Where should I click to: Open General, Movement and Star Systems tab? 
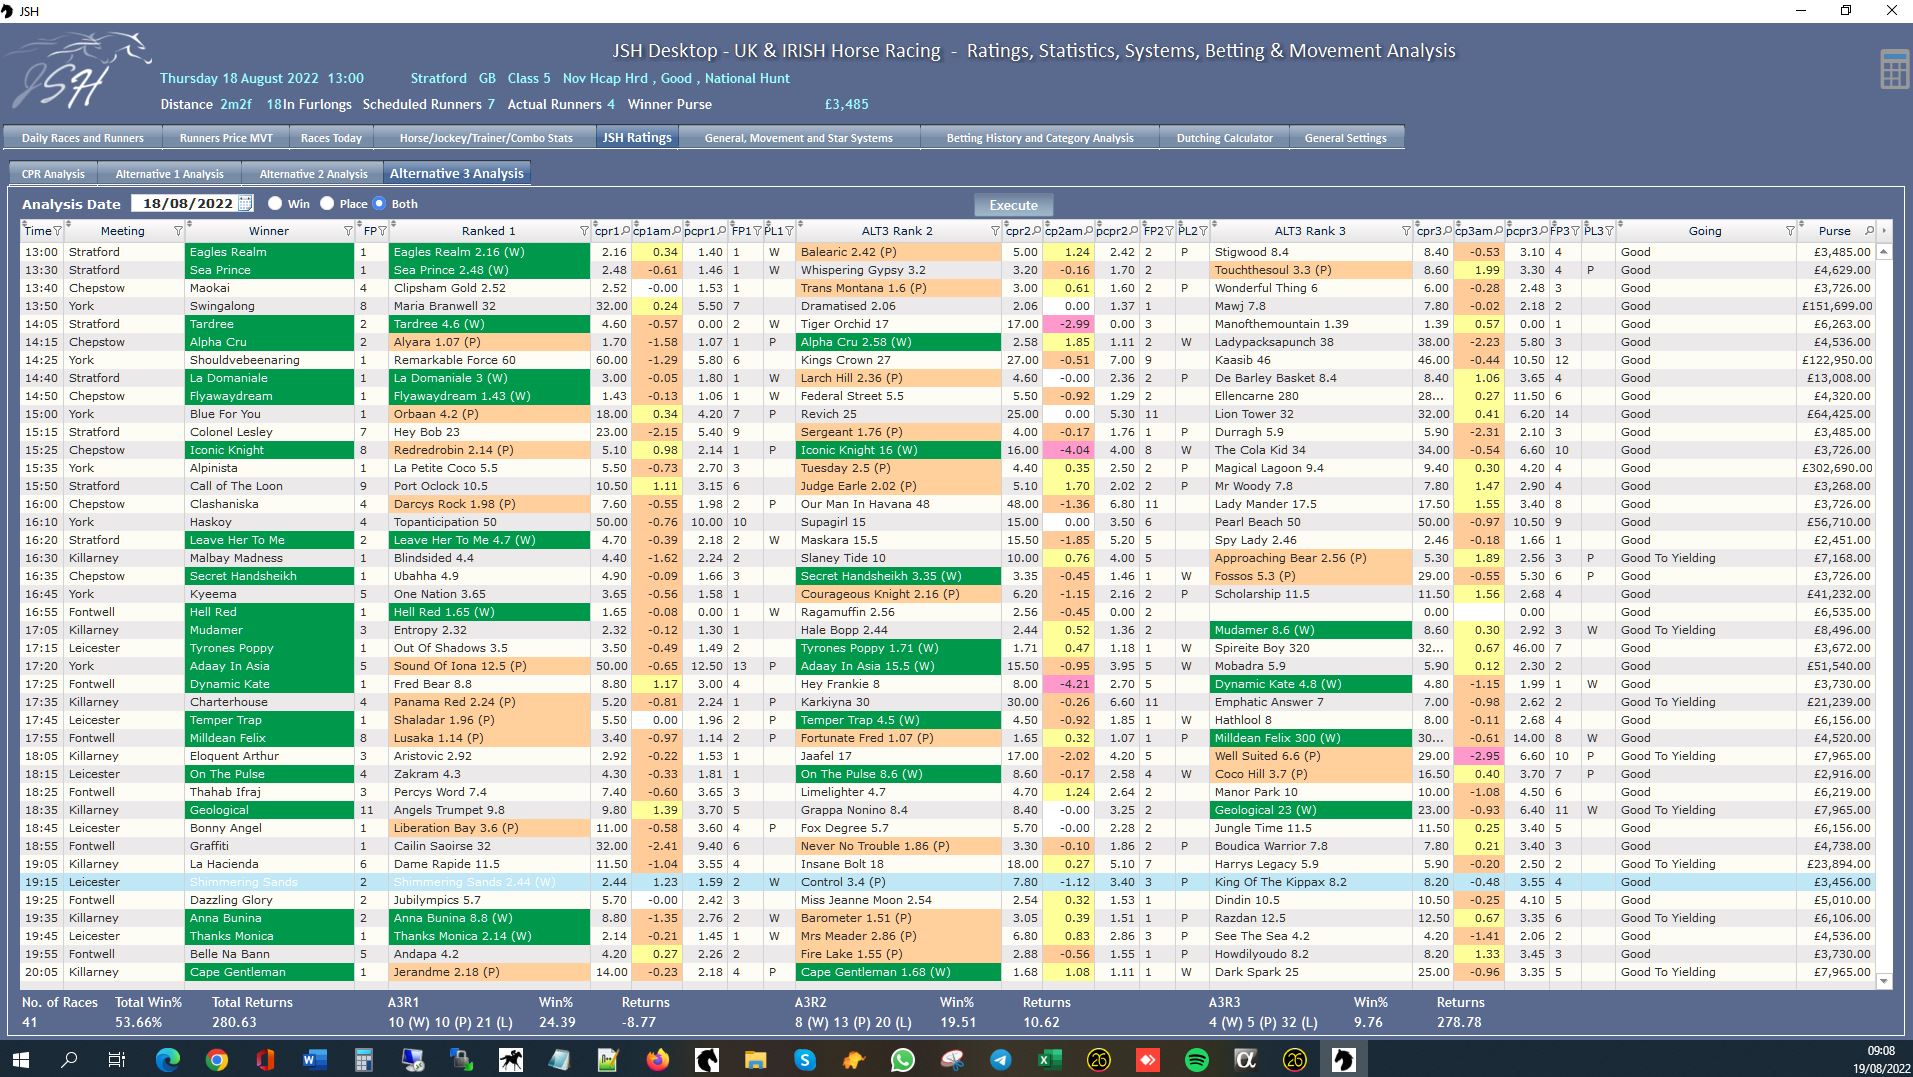(x=799, y=138)
